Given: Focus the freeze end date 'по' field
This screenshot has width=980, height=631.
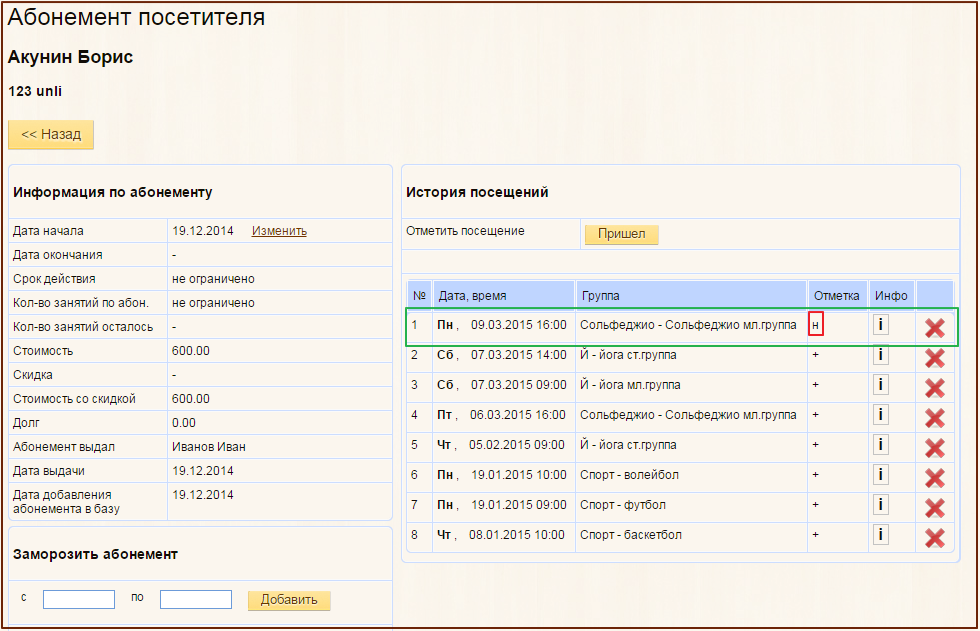Looking at the screenshot, I should tap(196, 599).
